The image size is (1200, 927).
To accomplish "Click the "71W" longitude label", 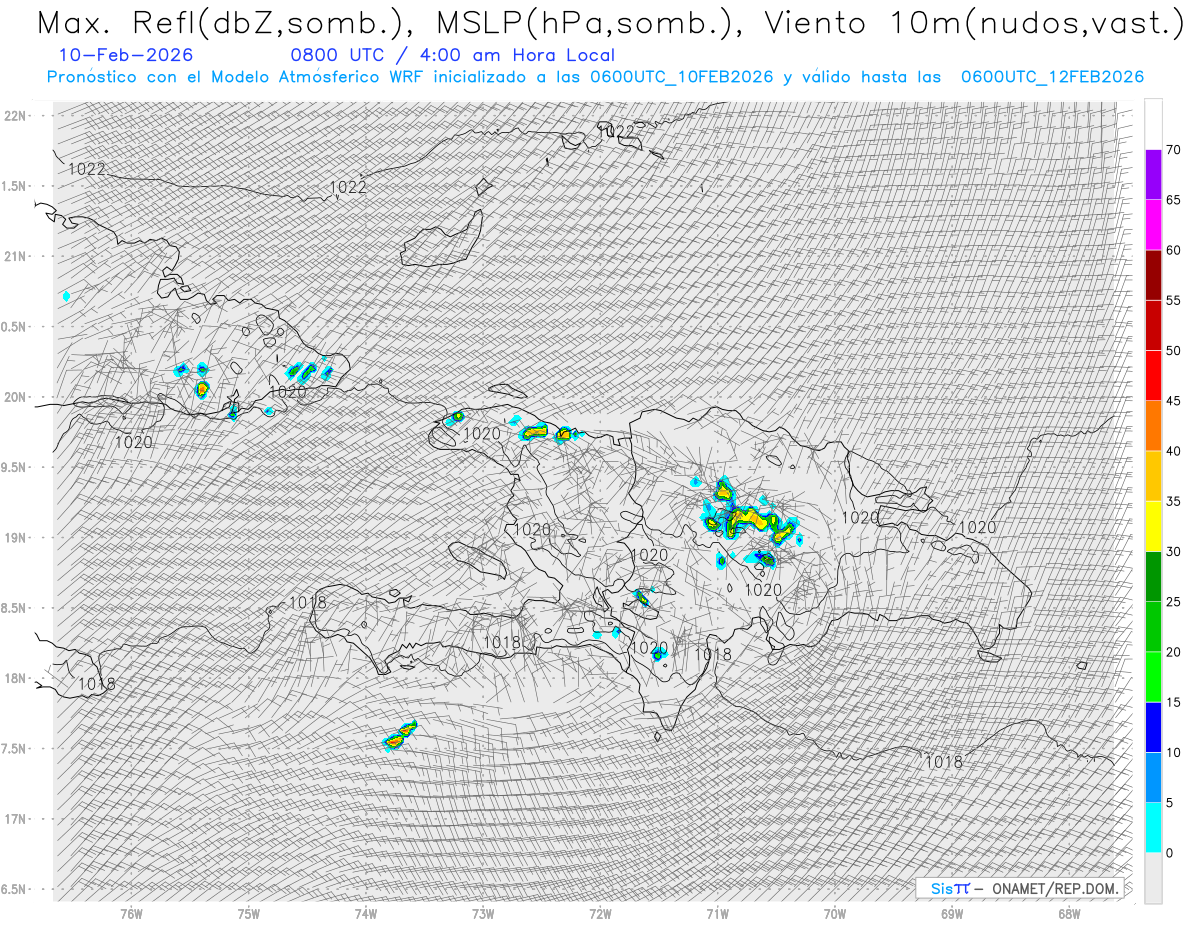I will (717, 914).
